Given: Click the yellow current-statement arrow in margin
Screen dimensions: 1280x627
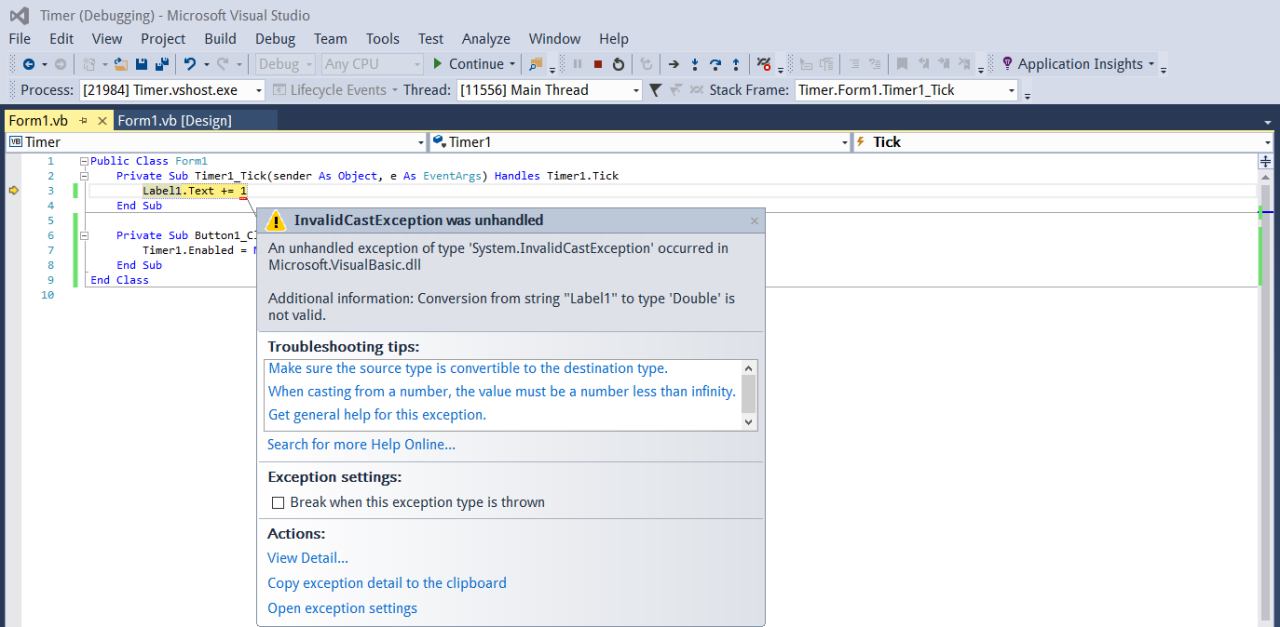Looking at the screenshot, I should coord(13,190).
